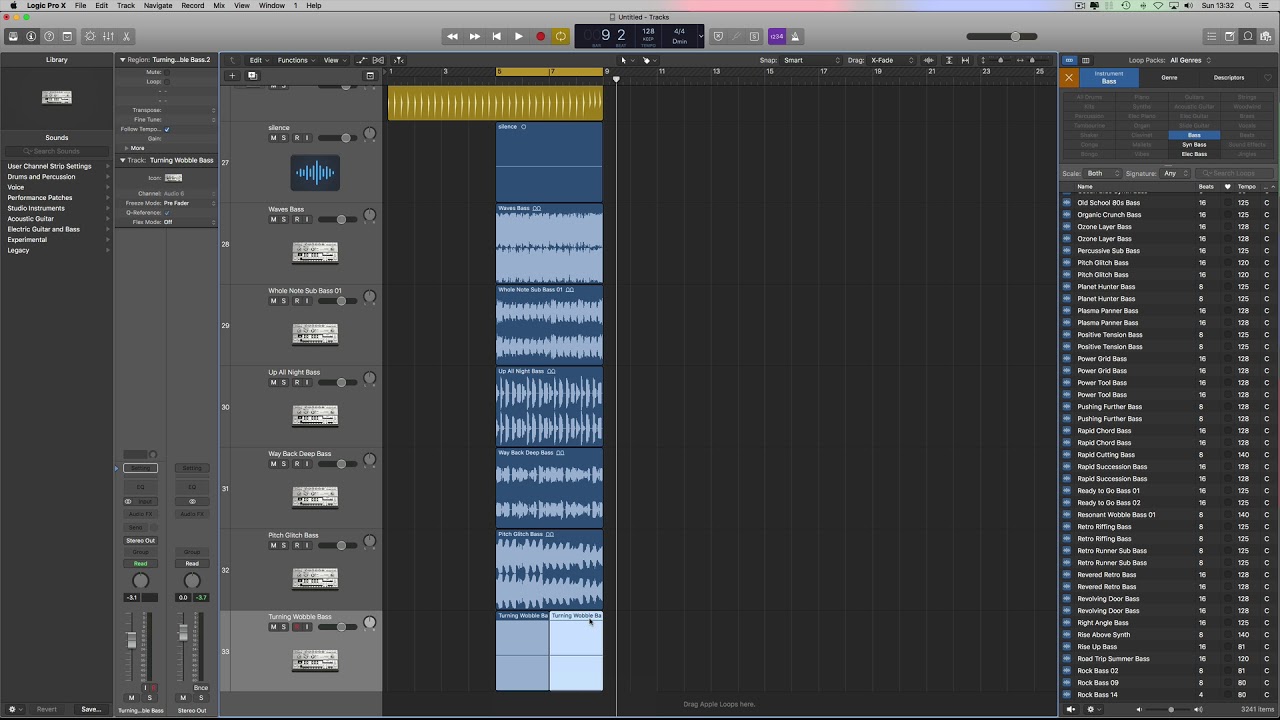1280x720 pixels.
Task: Click the Save button in the Library
Action: 91,709
